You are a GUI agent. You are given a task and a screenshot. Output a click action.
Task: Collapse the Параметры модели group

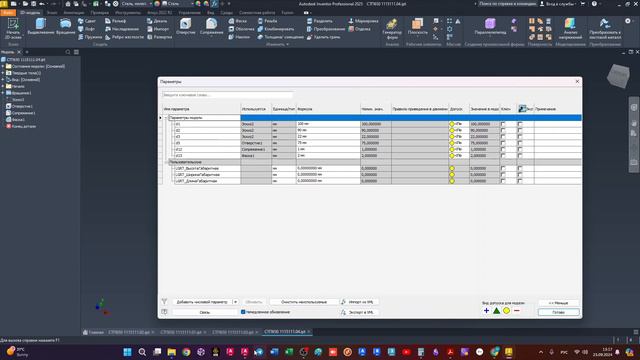coord(166,118)
